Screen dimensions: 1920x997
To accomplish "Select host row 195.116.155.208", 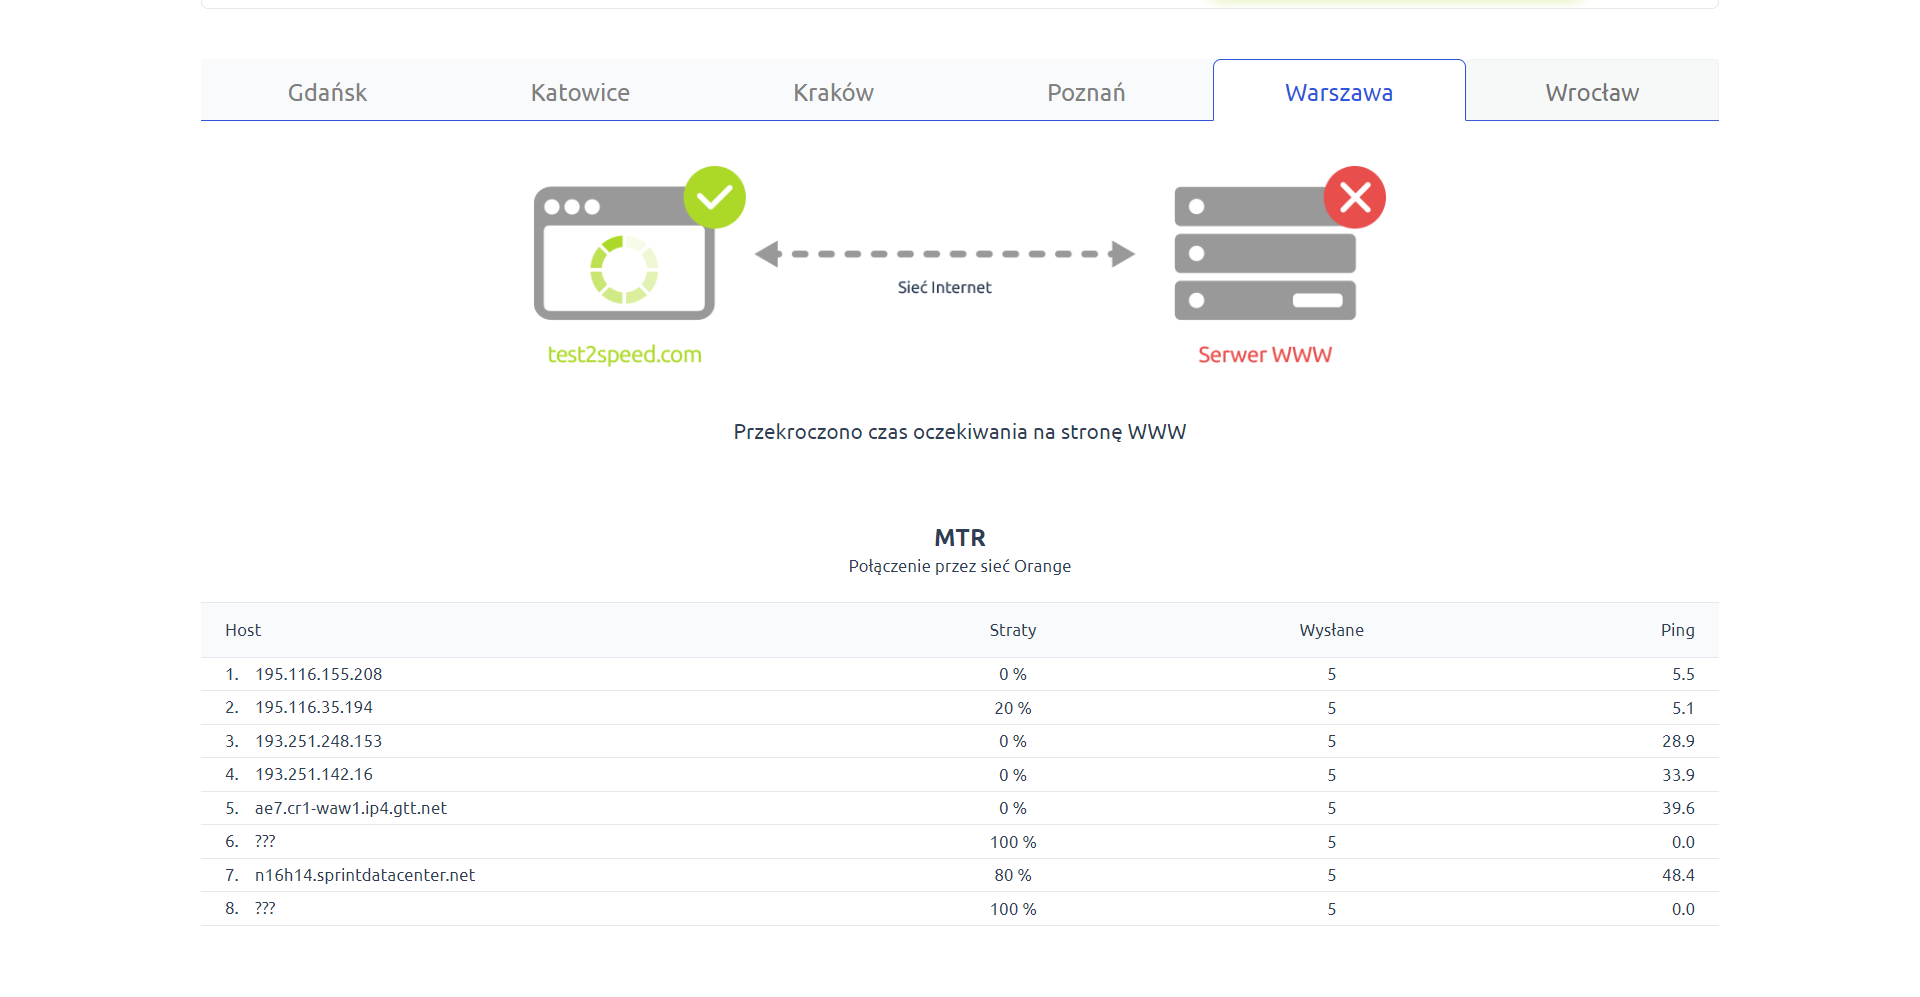I will point(318,674).
